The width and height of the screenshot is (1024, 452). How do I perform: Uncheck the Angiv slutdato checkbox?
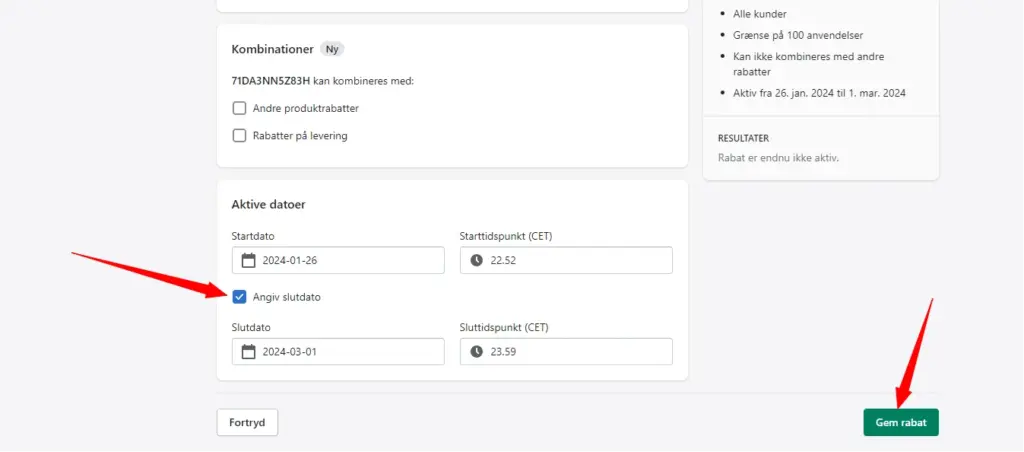tap(240, 297)
